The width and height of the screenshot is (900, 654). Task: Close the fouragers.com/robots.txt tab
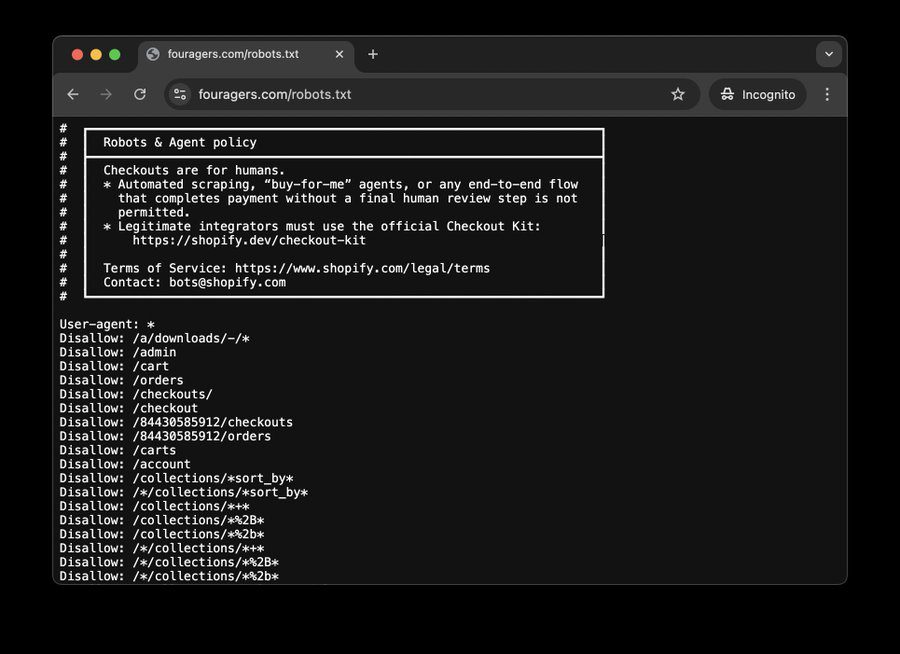tap(339, 54)
